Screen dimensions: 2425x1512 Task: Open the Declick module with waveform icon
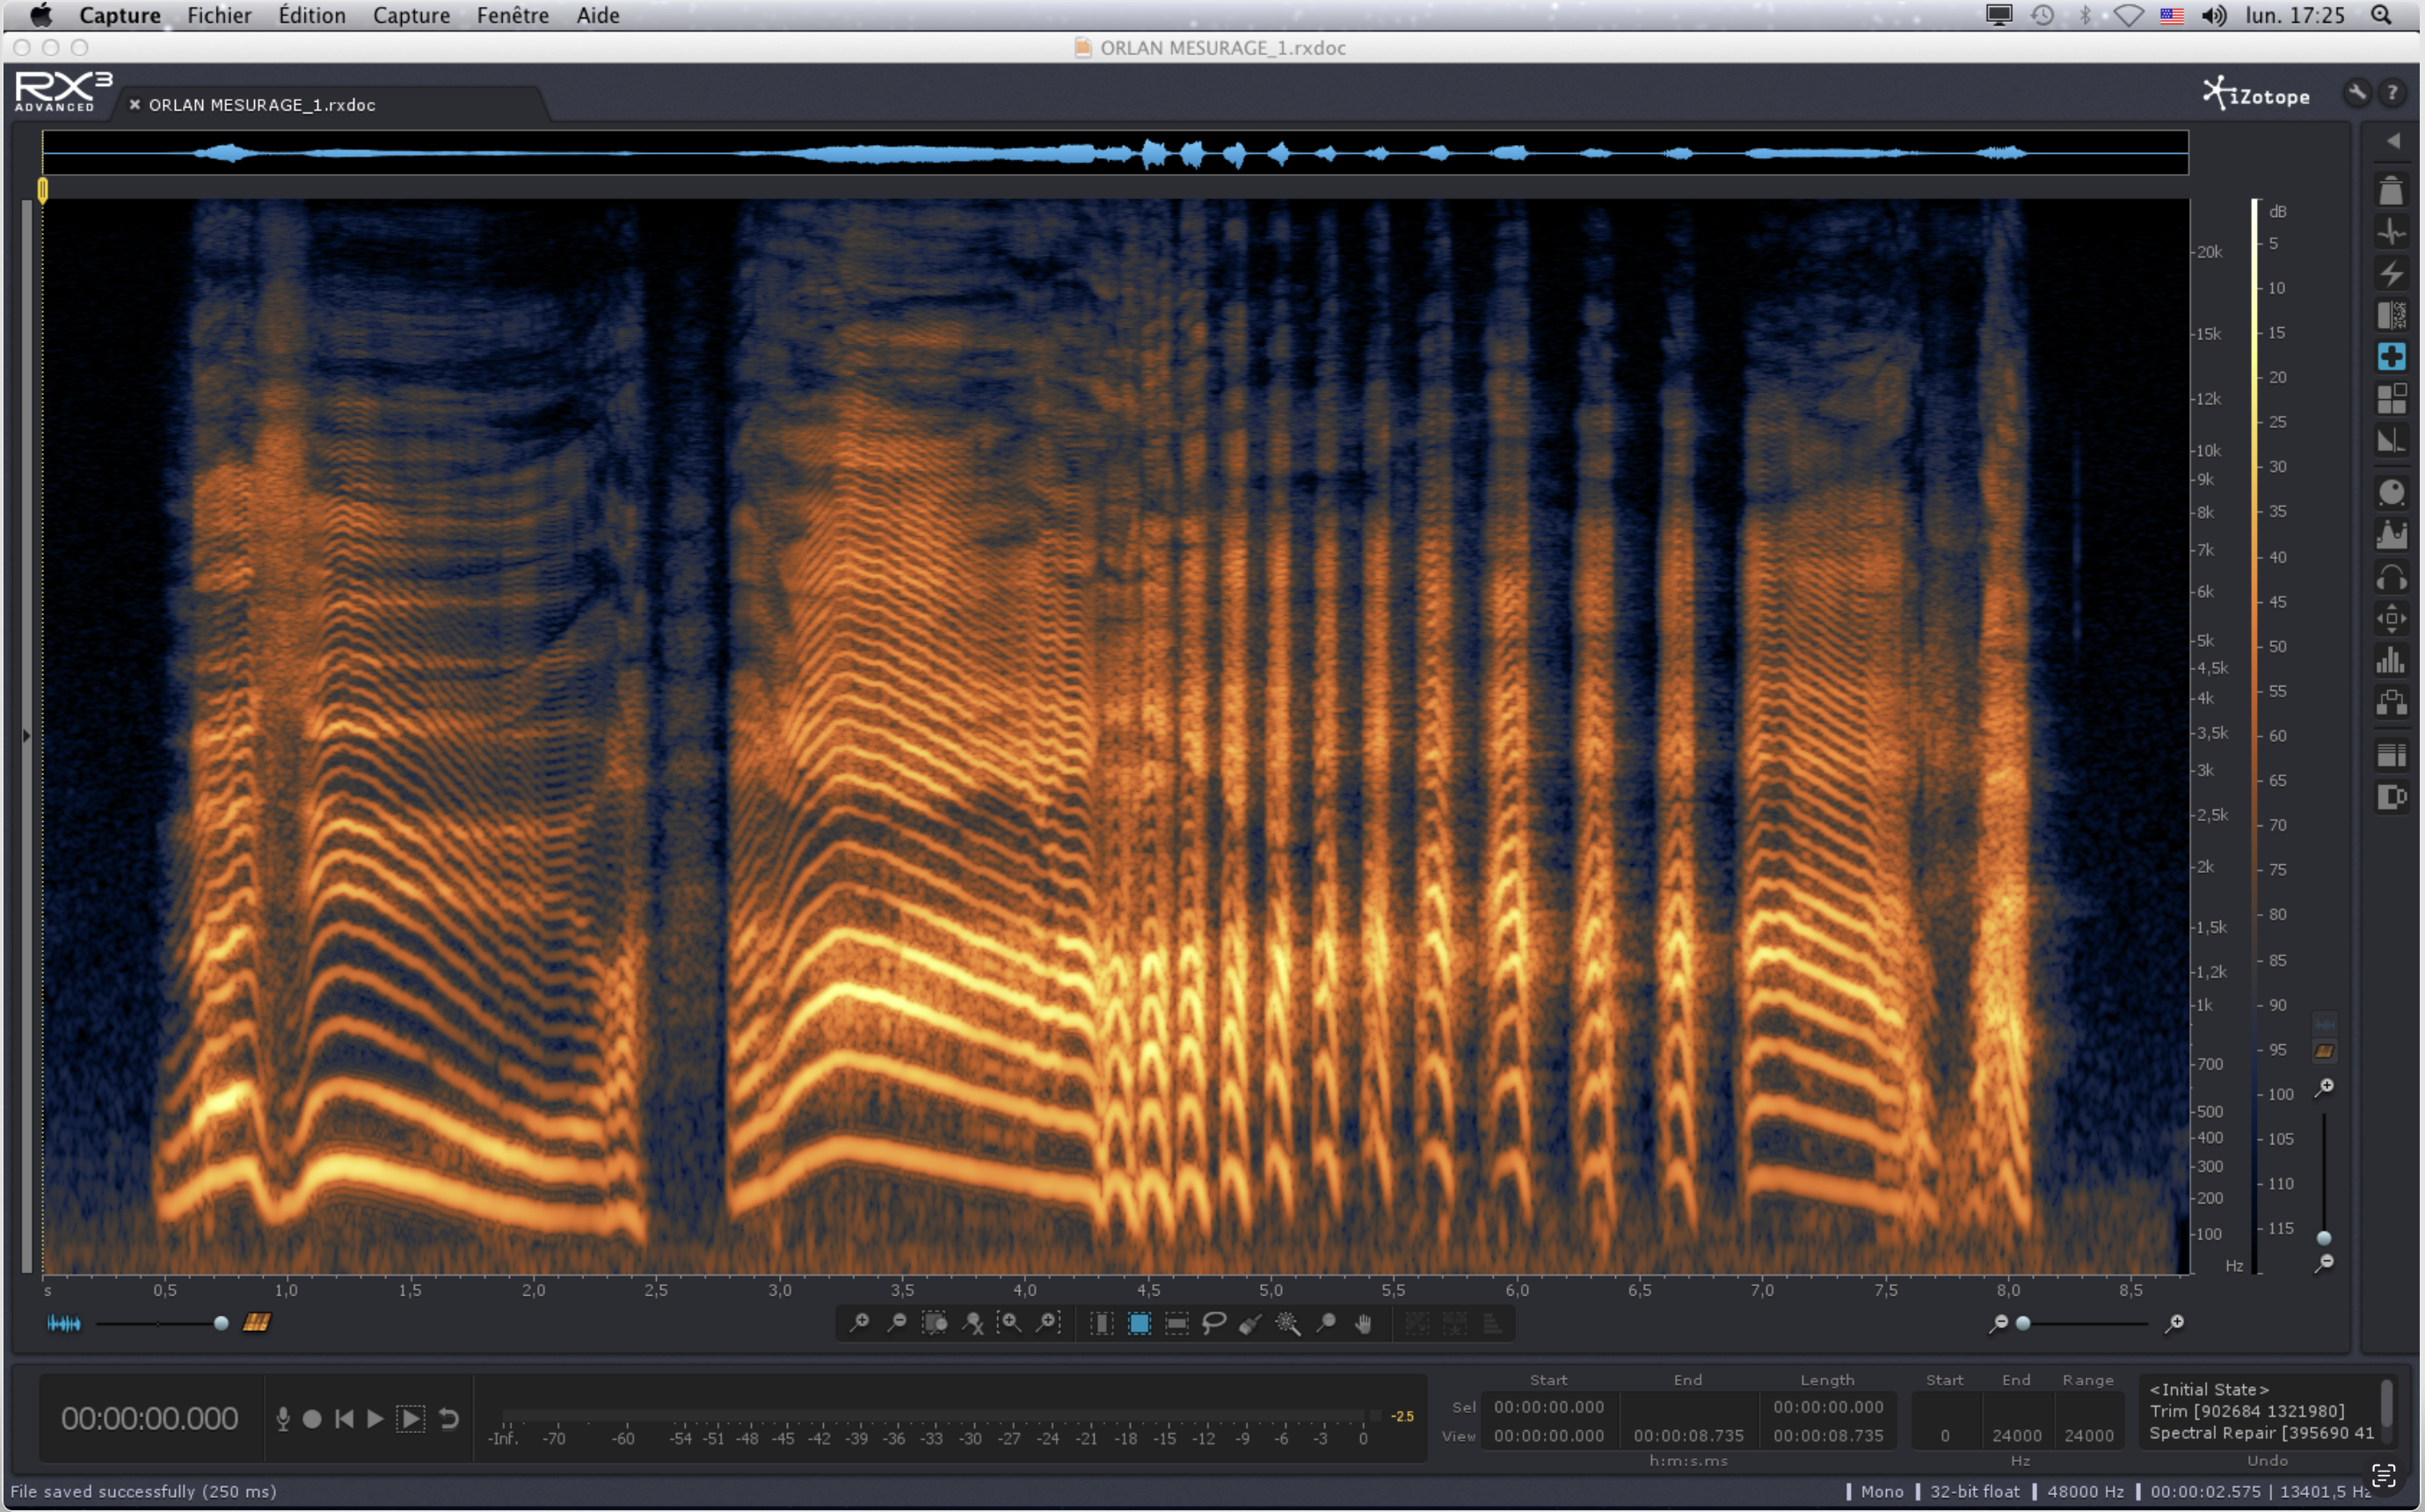coord(2391,232)
